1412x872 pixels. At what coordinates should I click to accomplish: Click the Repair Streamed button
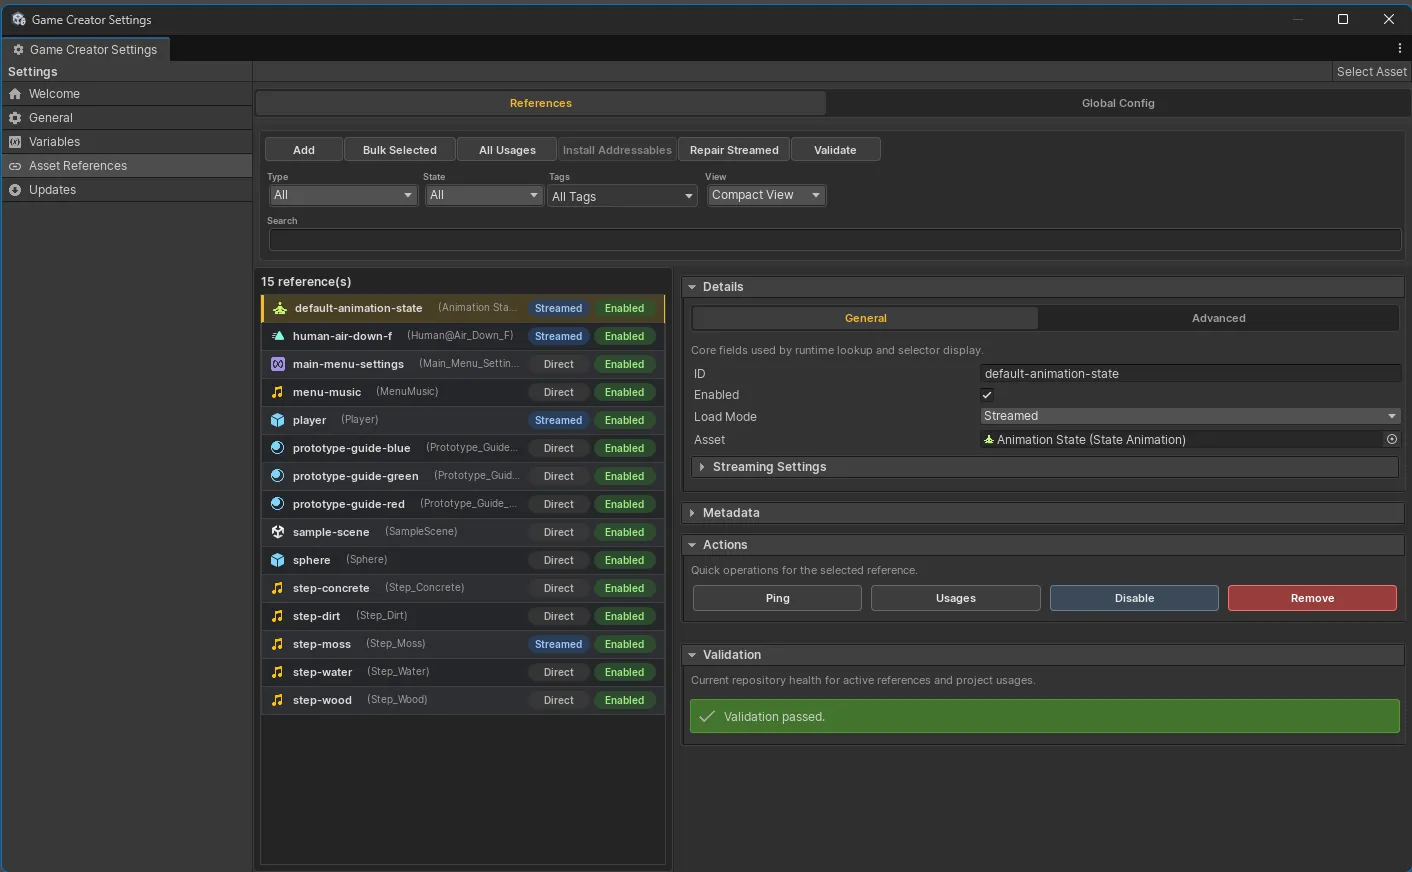pyautogui.click(x=734, y=150)
